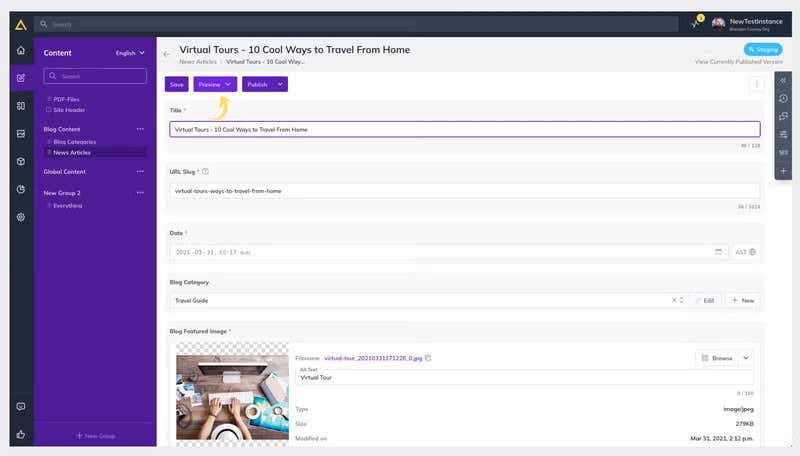
Task: Expand the Preview dropdown
Action: click(228, 84)
